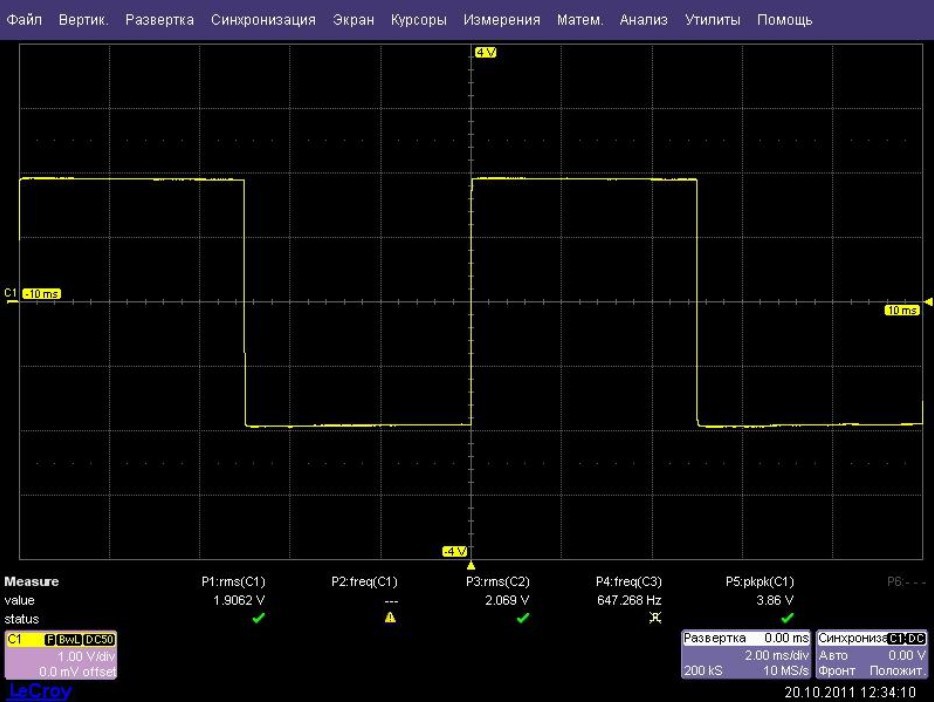Click the LeCroy logo link
This screenshot has height=702, width=934.
[x=40, y=692]
